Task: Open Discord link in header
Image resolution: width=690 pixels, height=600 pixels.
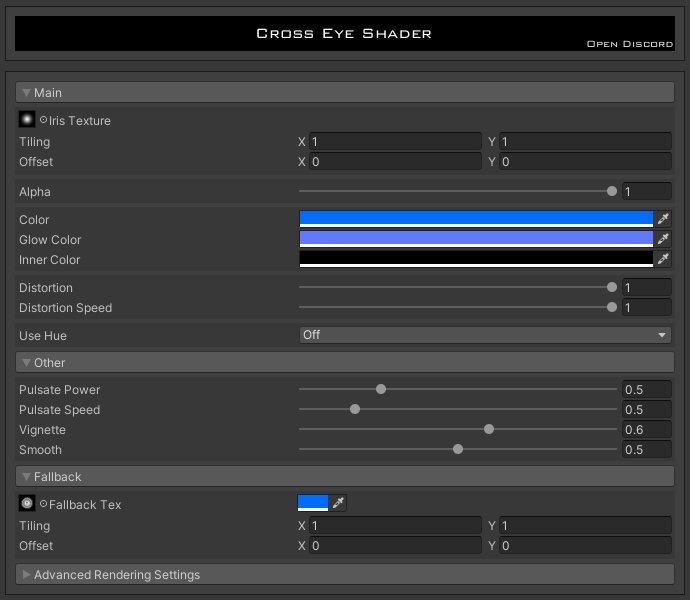Action: click(629, 44)
